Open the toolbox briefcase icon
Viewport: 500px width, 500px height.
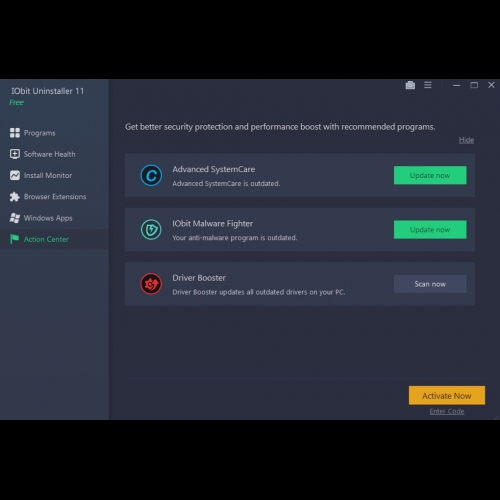[x=410, y=85]
